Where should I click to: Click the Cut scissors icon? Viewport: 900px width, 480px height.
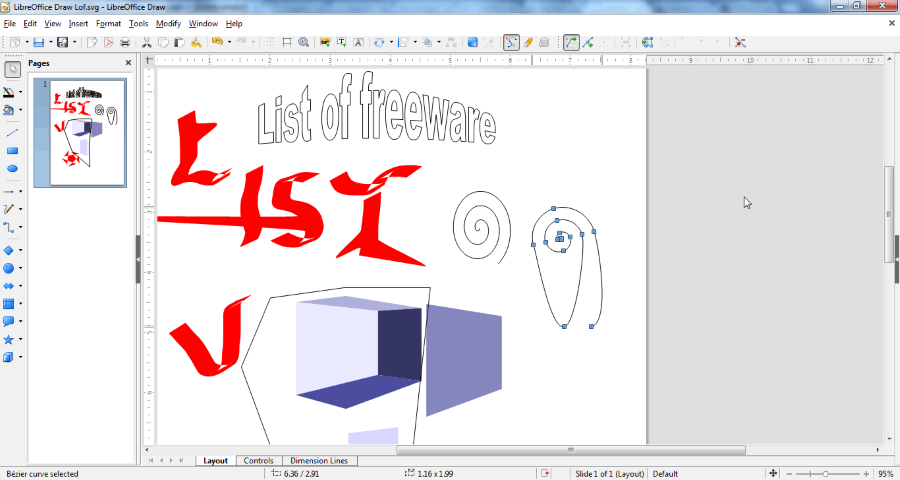point(146,42)
